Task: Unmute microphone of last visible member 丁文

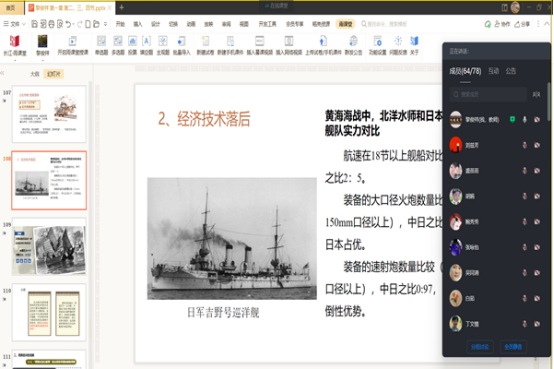Action: point(525,324)
